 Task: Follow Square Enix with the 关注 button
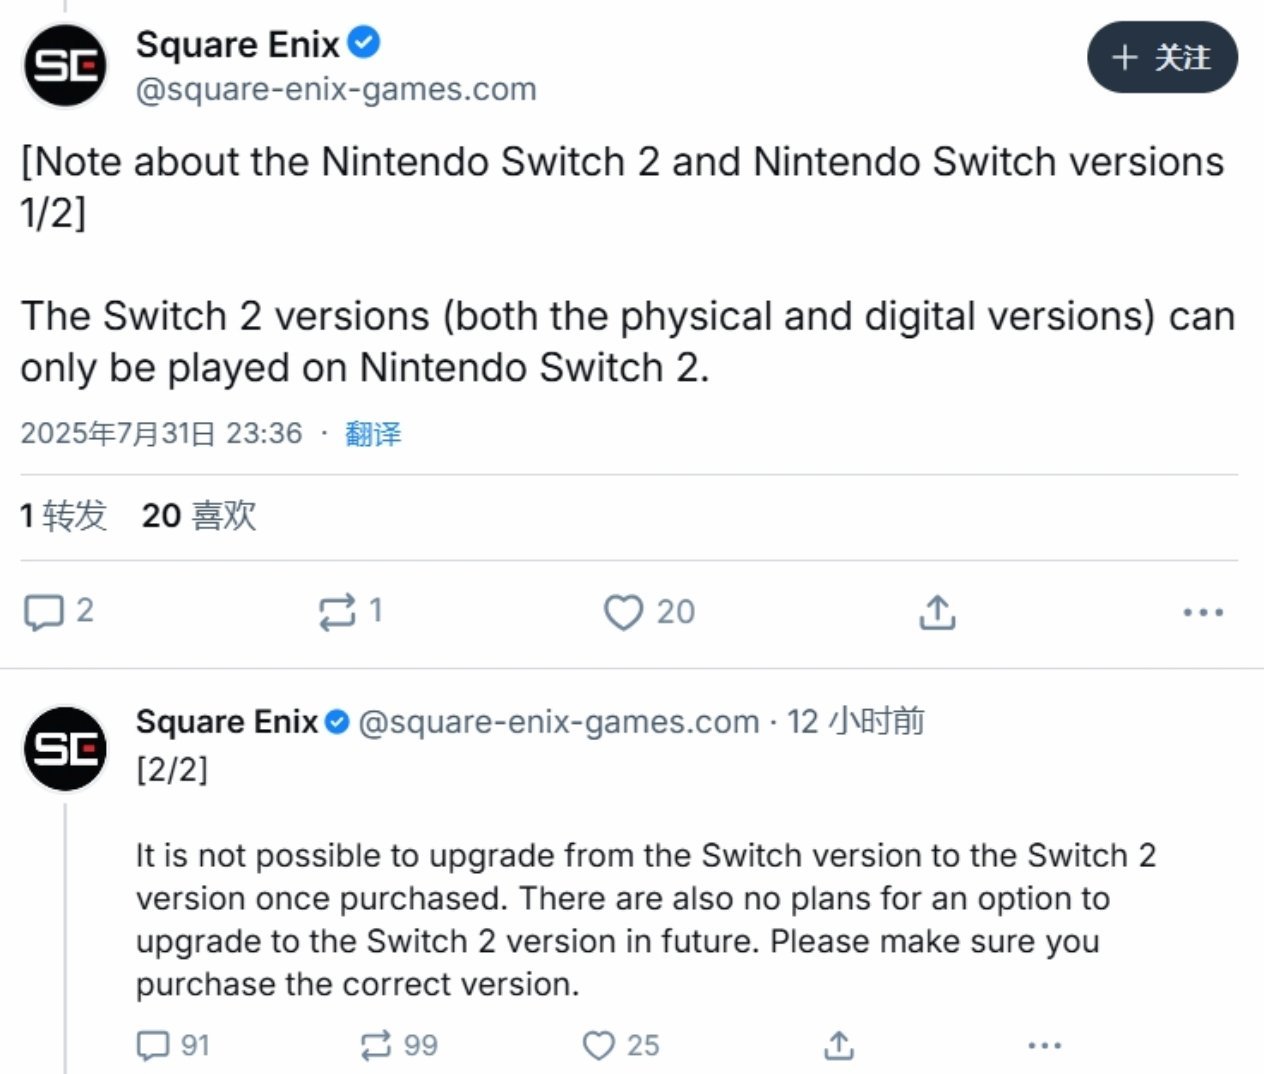pos(1162,57)
